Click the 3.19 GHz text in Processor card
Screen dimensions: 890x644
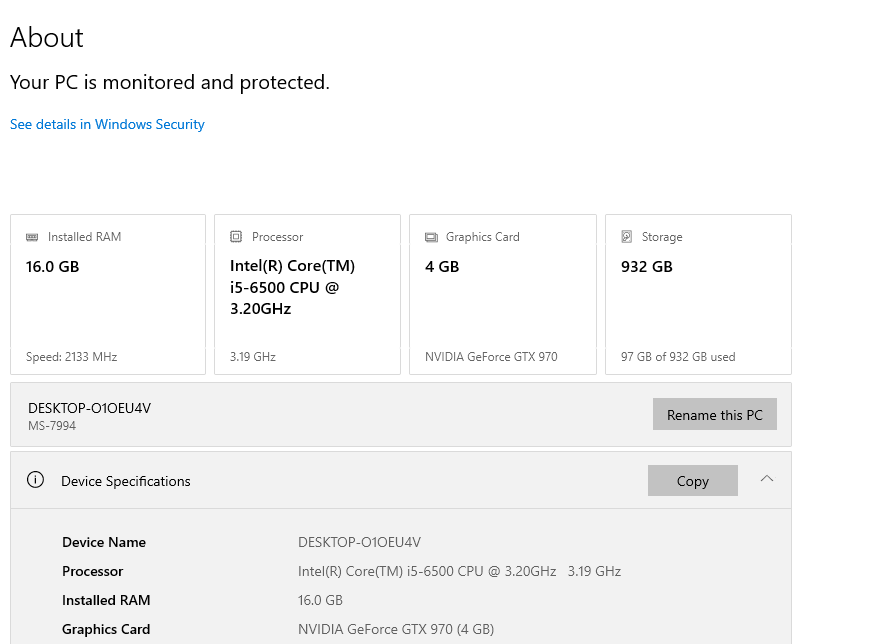tap(253, 357)
